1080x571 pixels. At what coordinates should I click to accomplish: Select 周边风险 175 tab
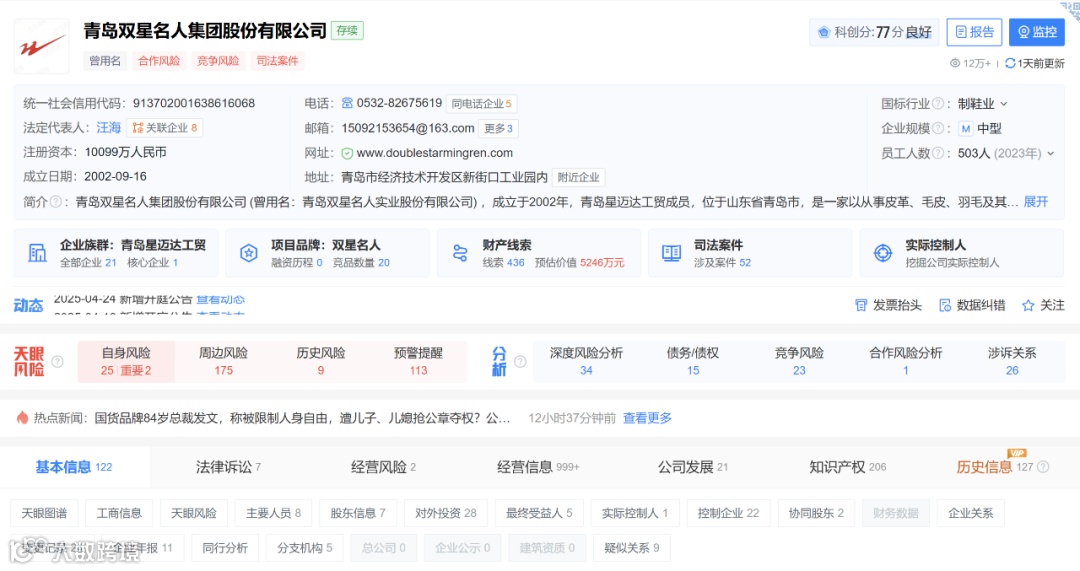click(x=223, y=362)
